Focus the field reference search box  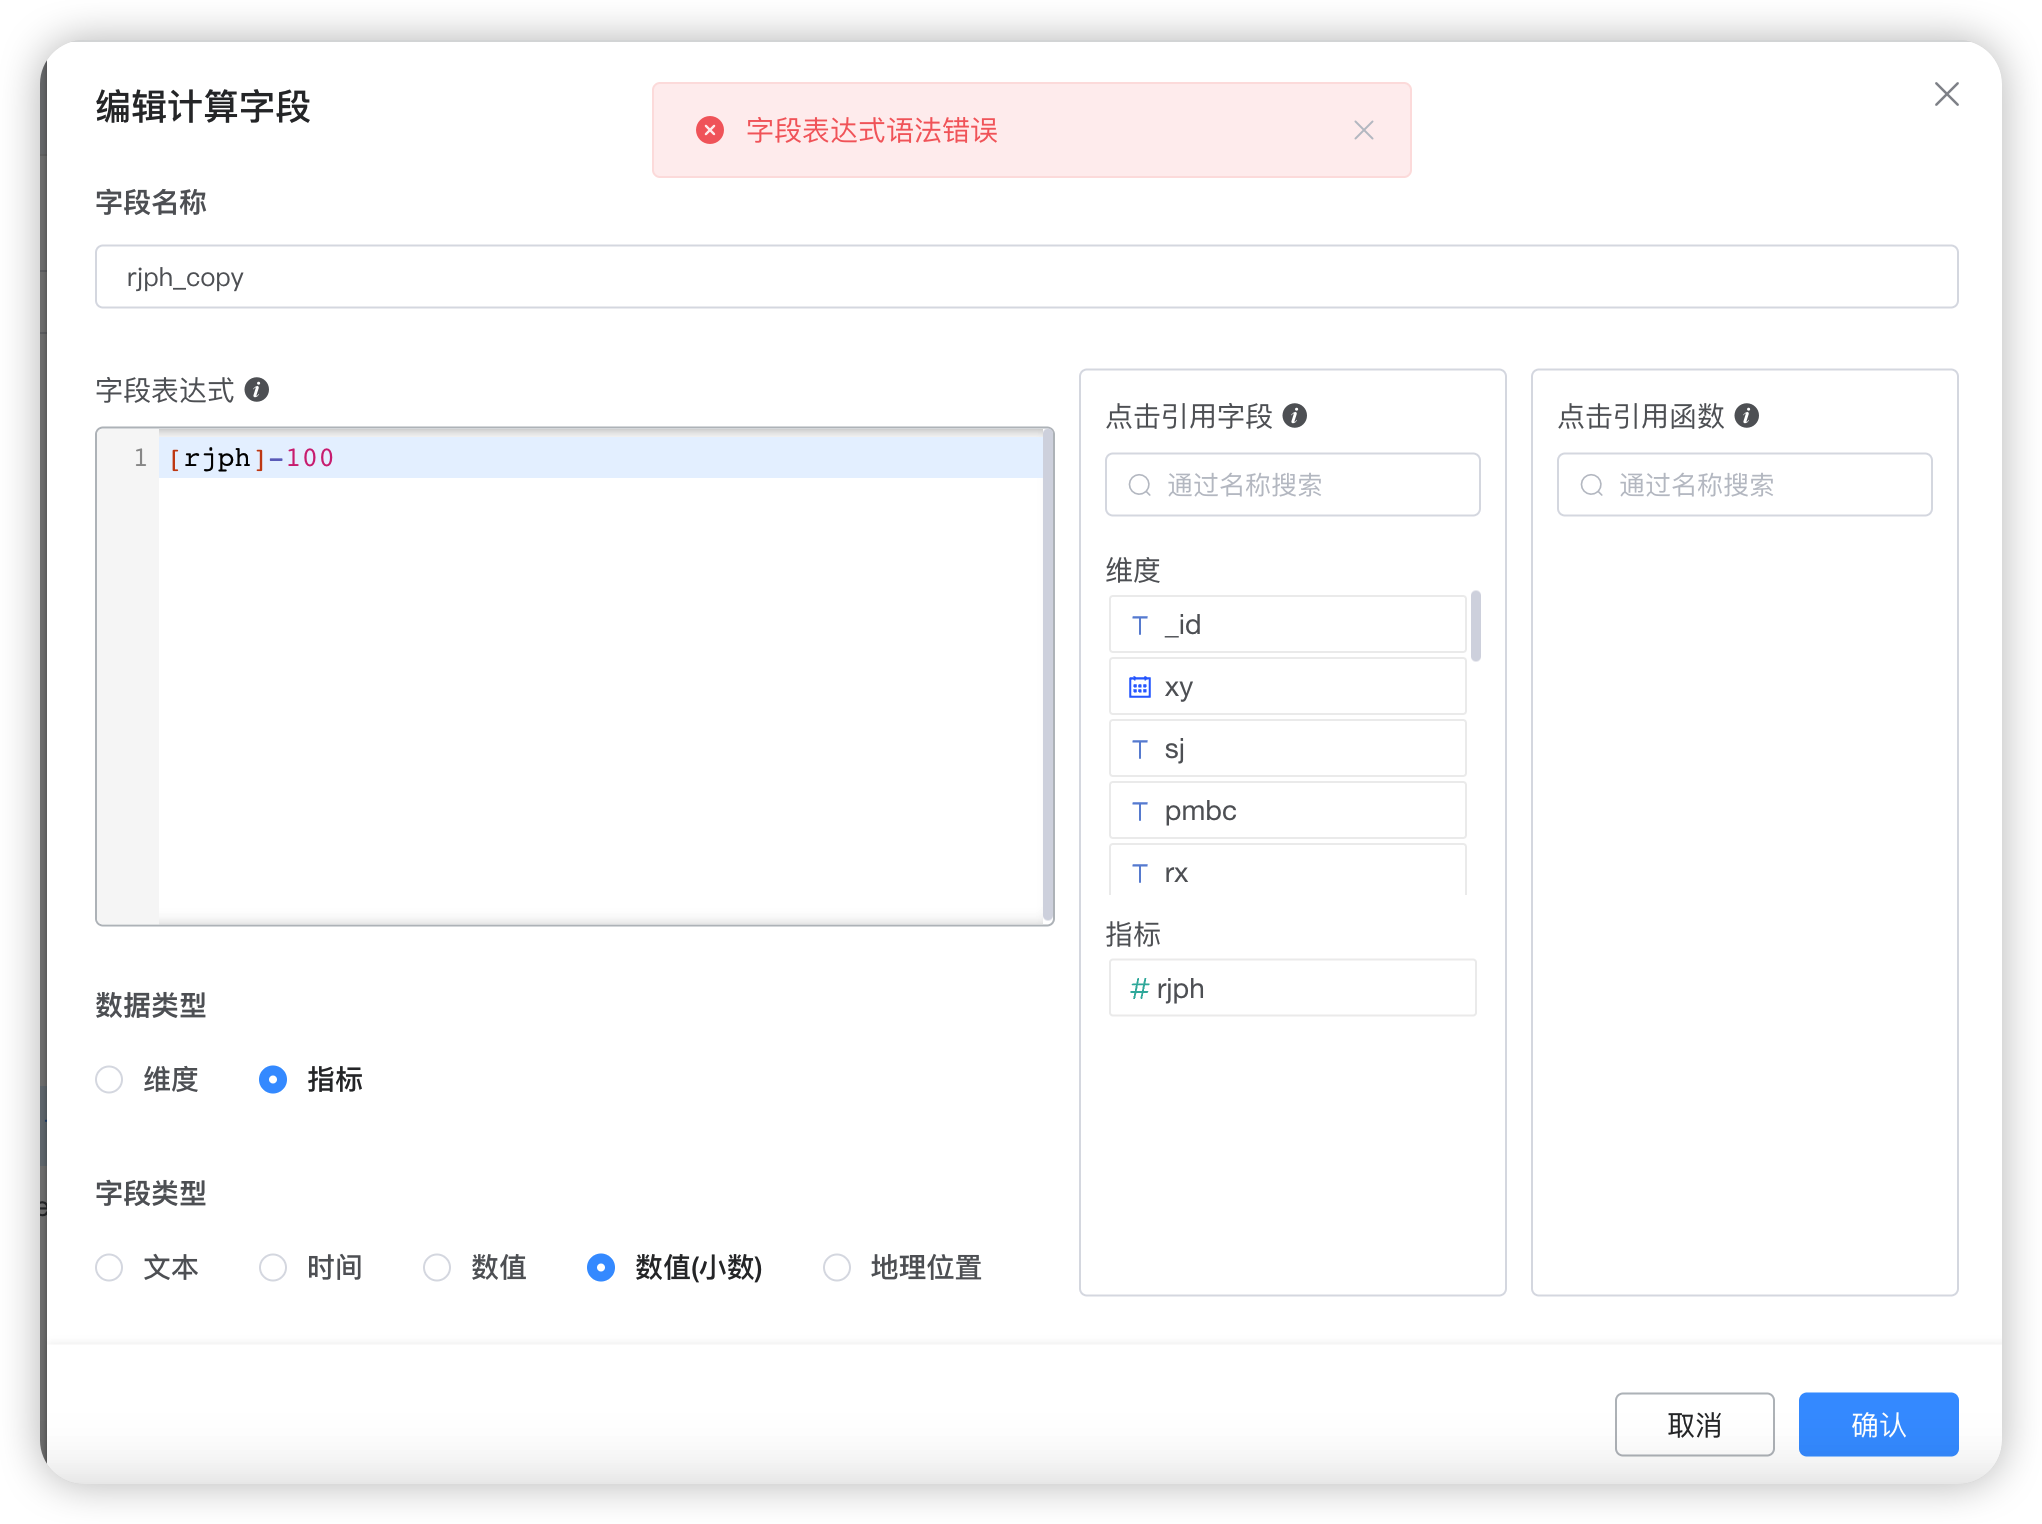pos(1292,485)
